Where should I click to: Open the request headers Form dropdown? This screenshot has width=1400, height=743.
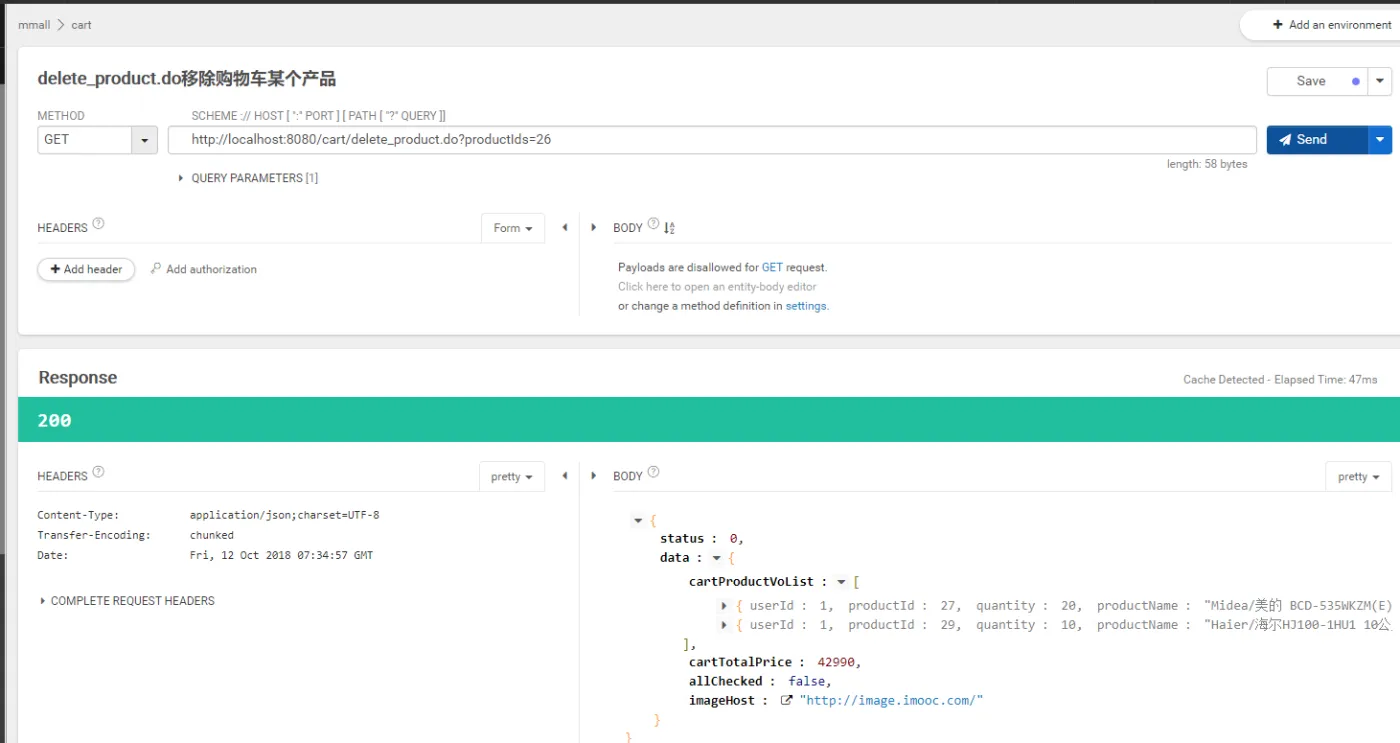click(x=512, y=228)
